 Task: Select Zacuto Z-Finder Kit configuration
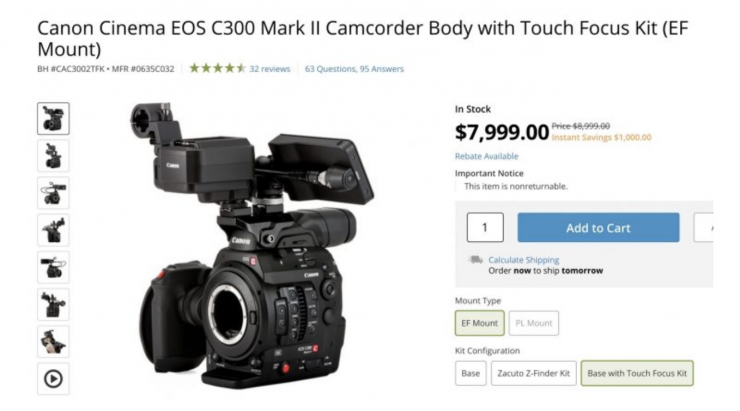[x=534, y=373]
